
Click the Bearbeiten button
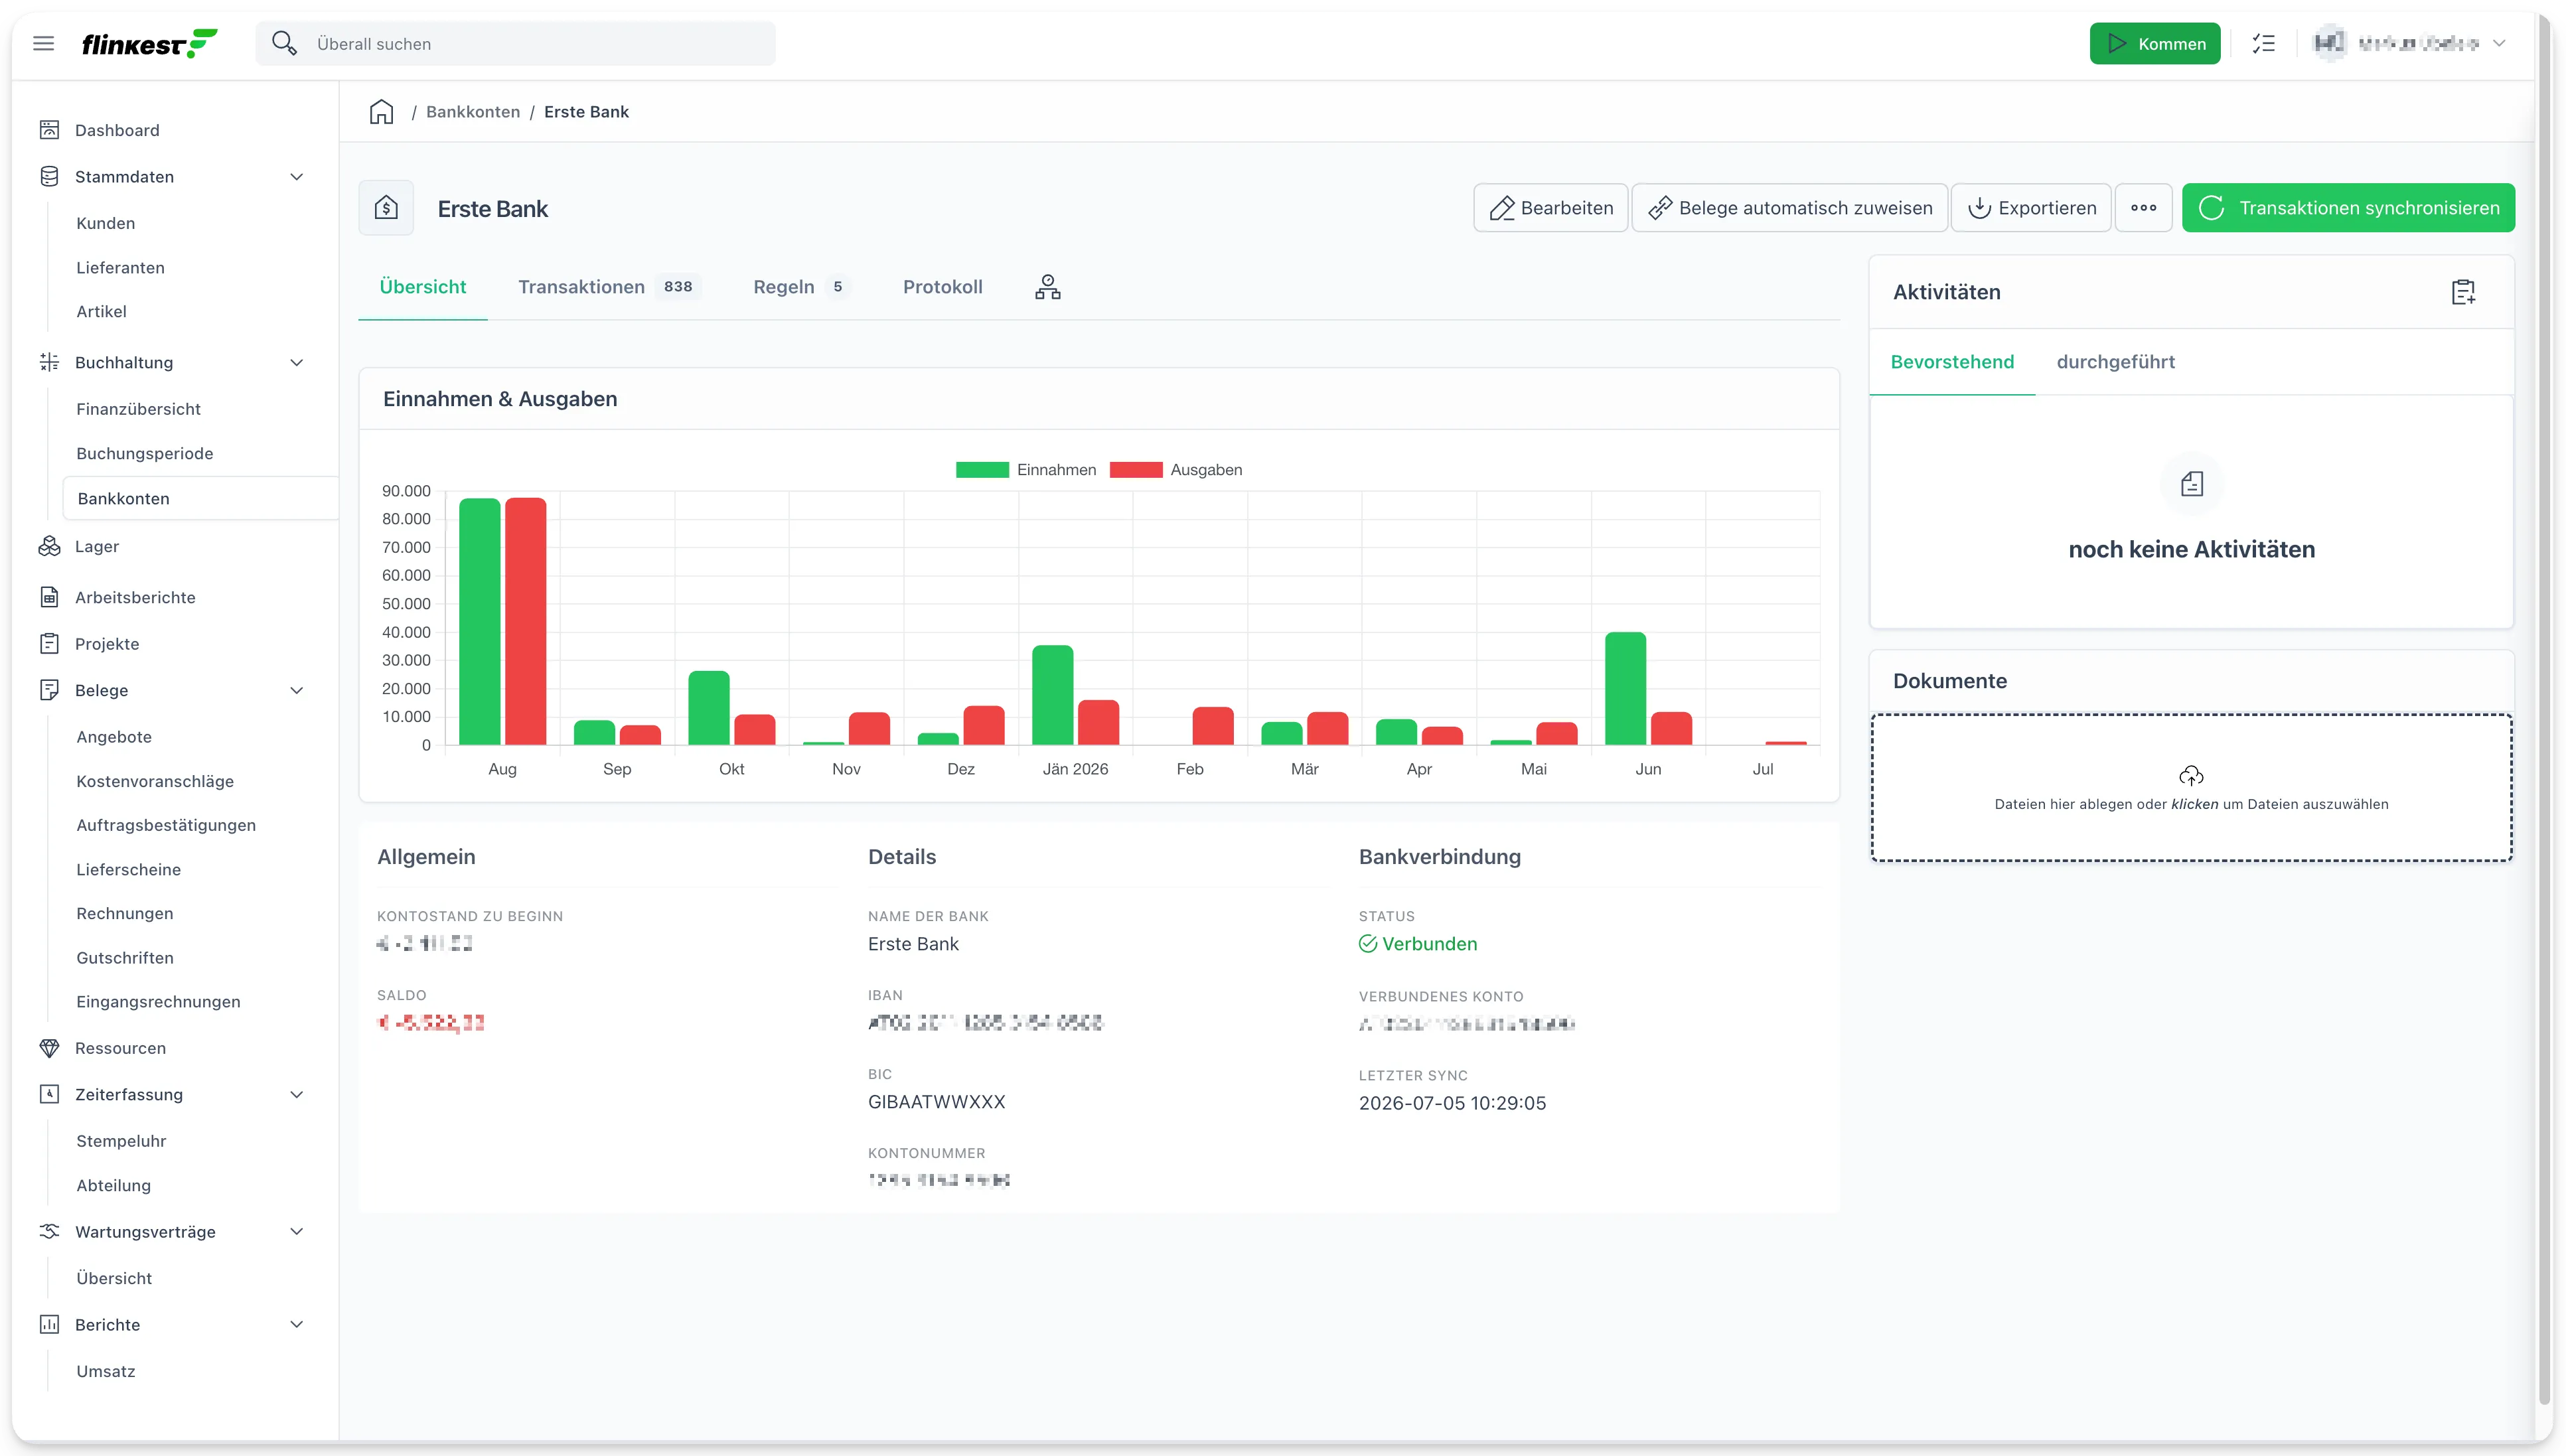[x=1550, y=208]
